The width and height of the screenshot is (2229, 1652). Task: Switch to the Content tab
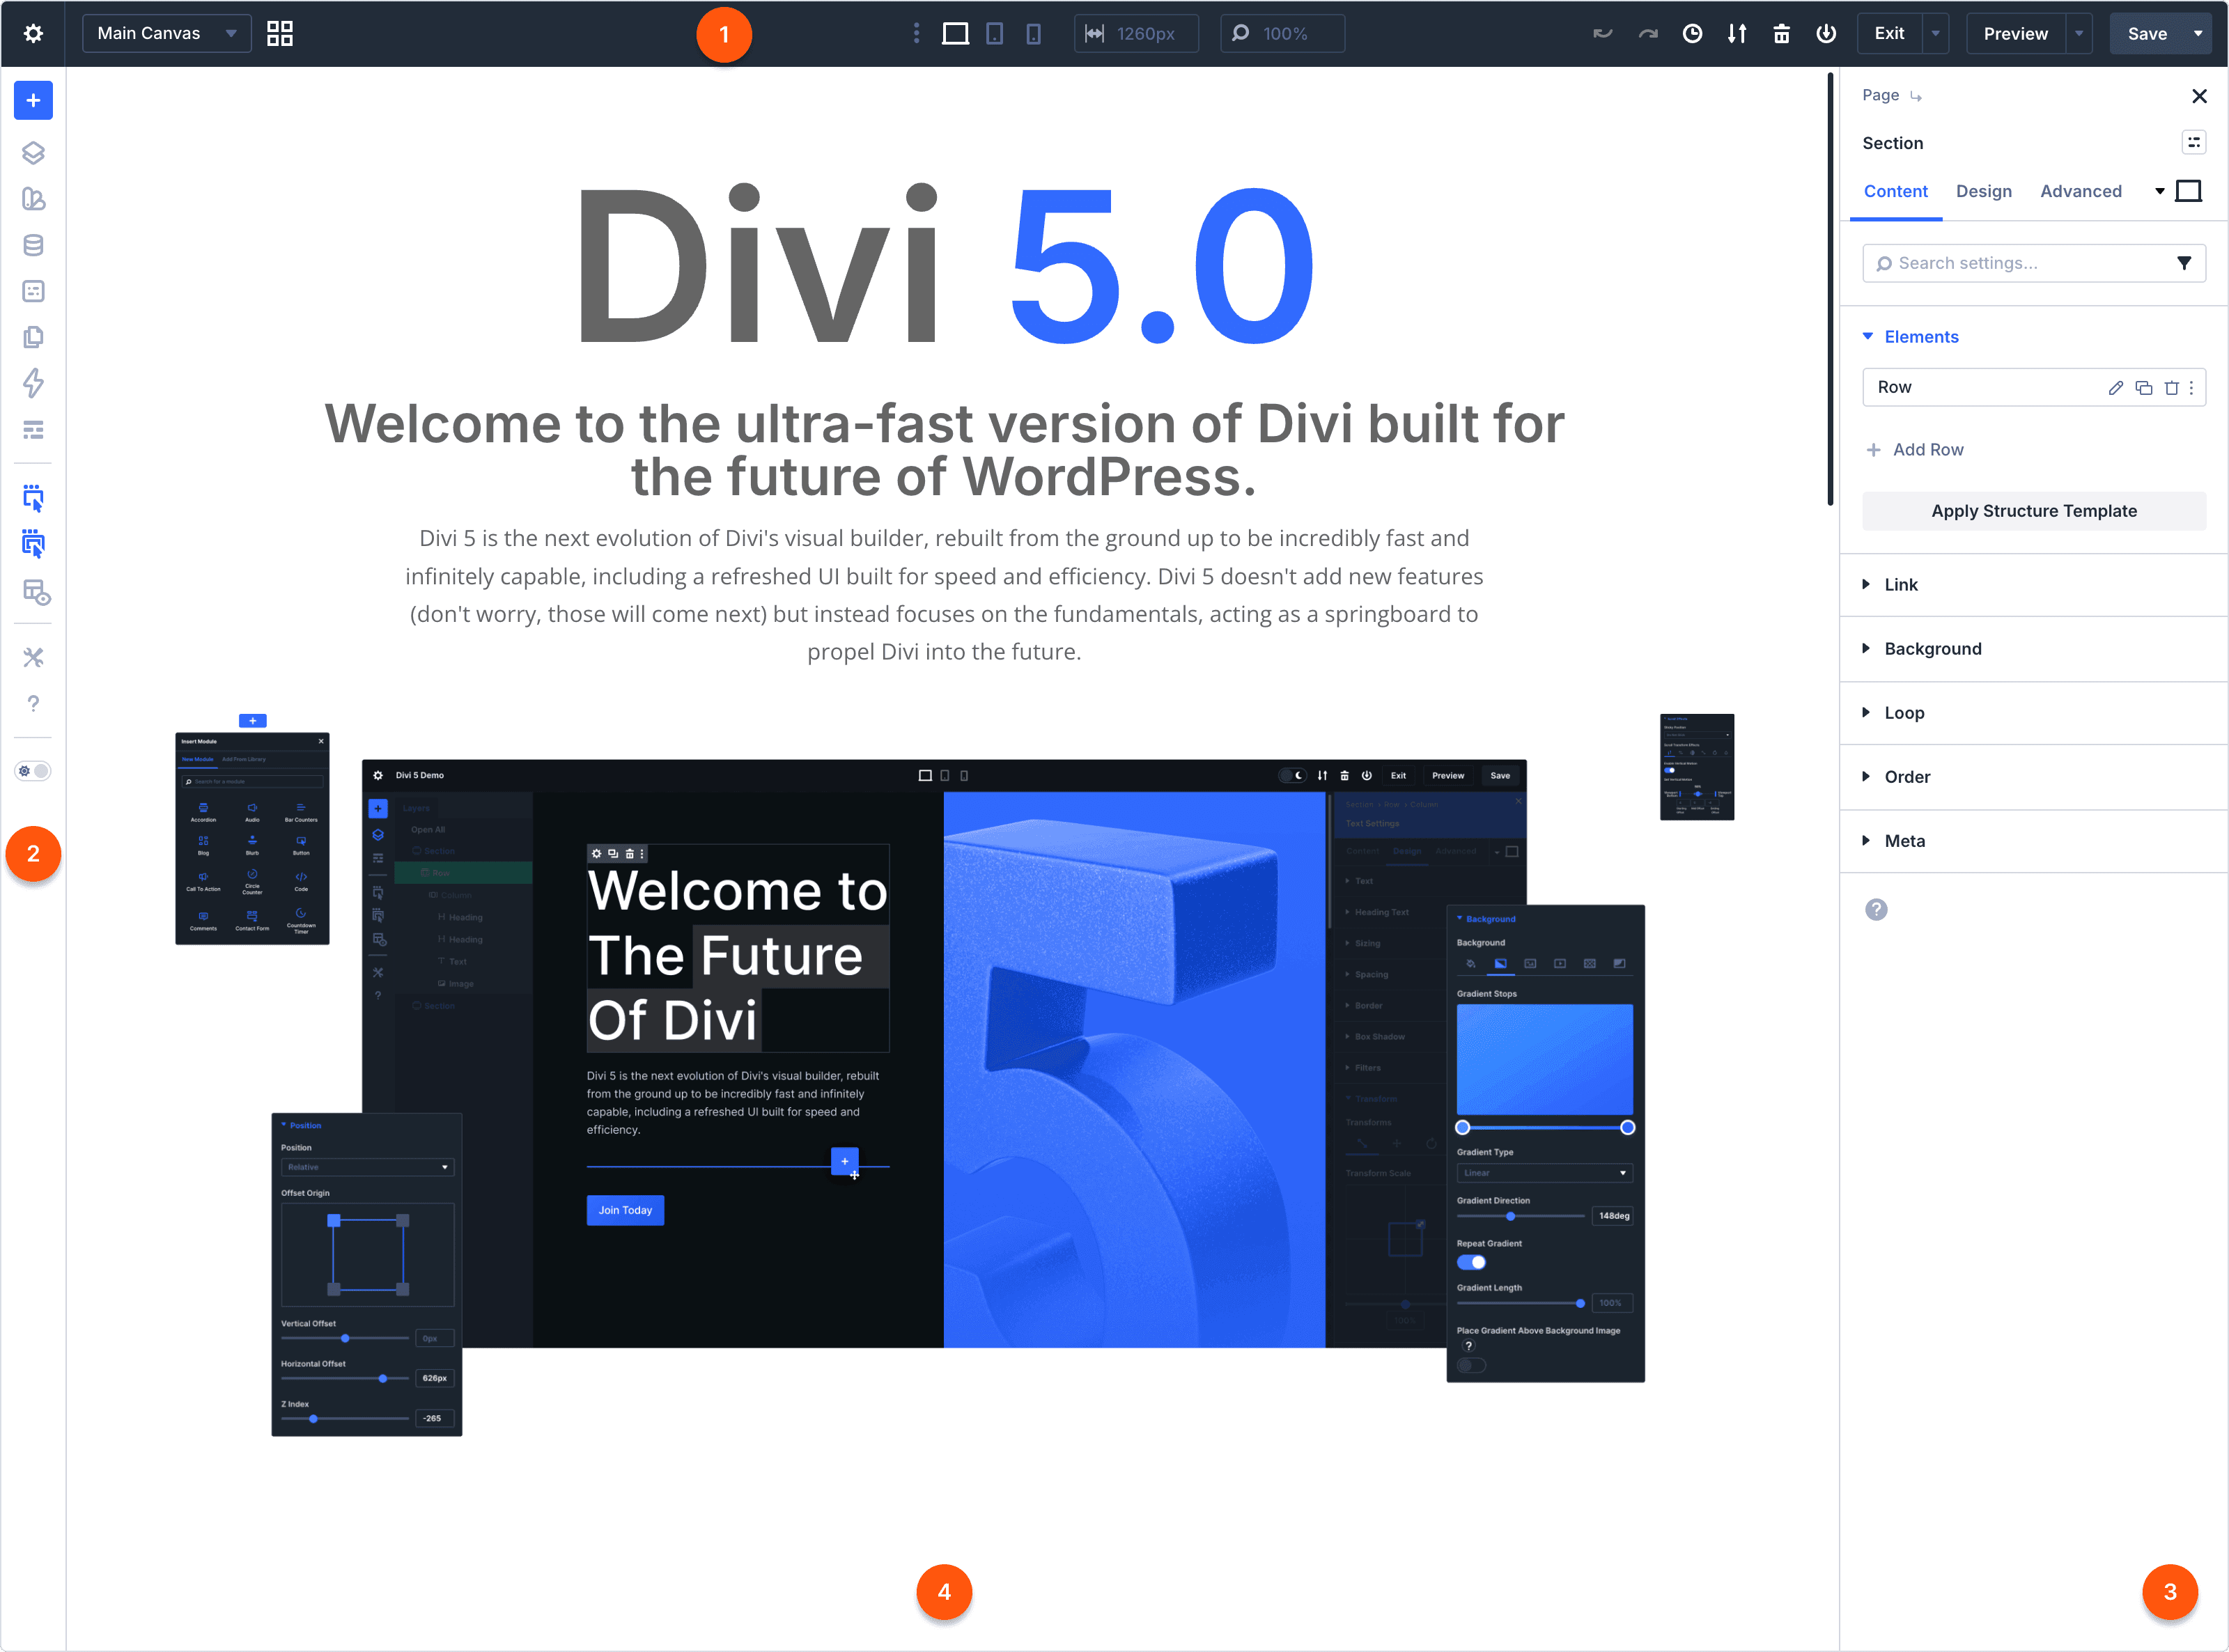1895,191
